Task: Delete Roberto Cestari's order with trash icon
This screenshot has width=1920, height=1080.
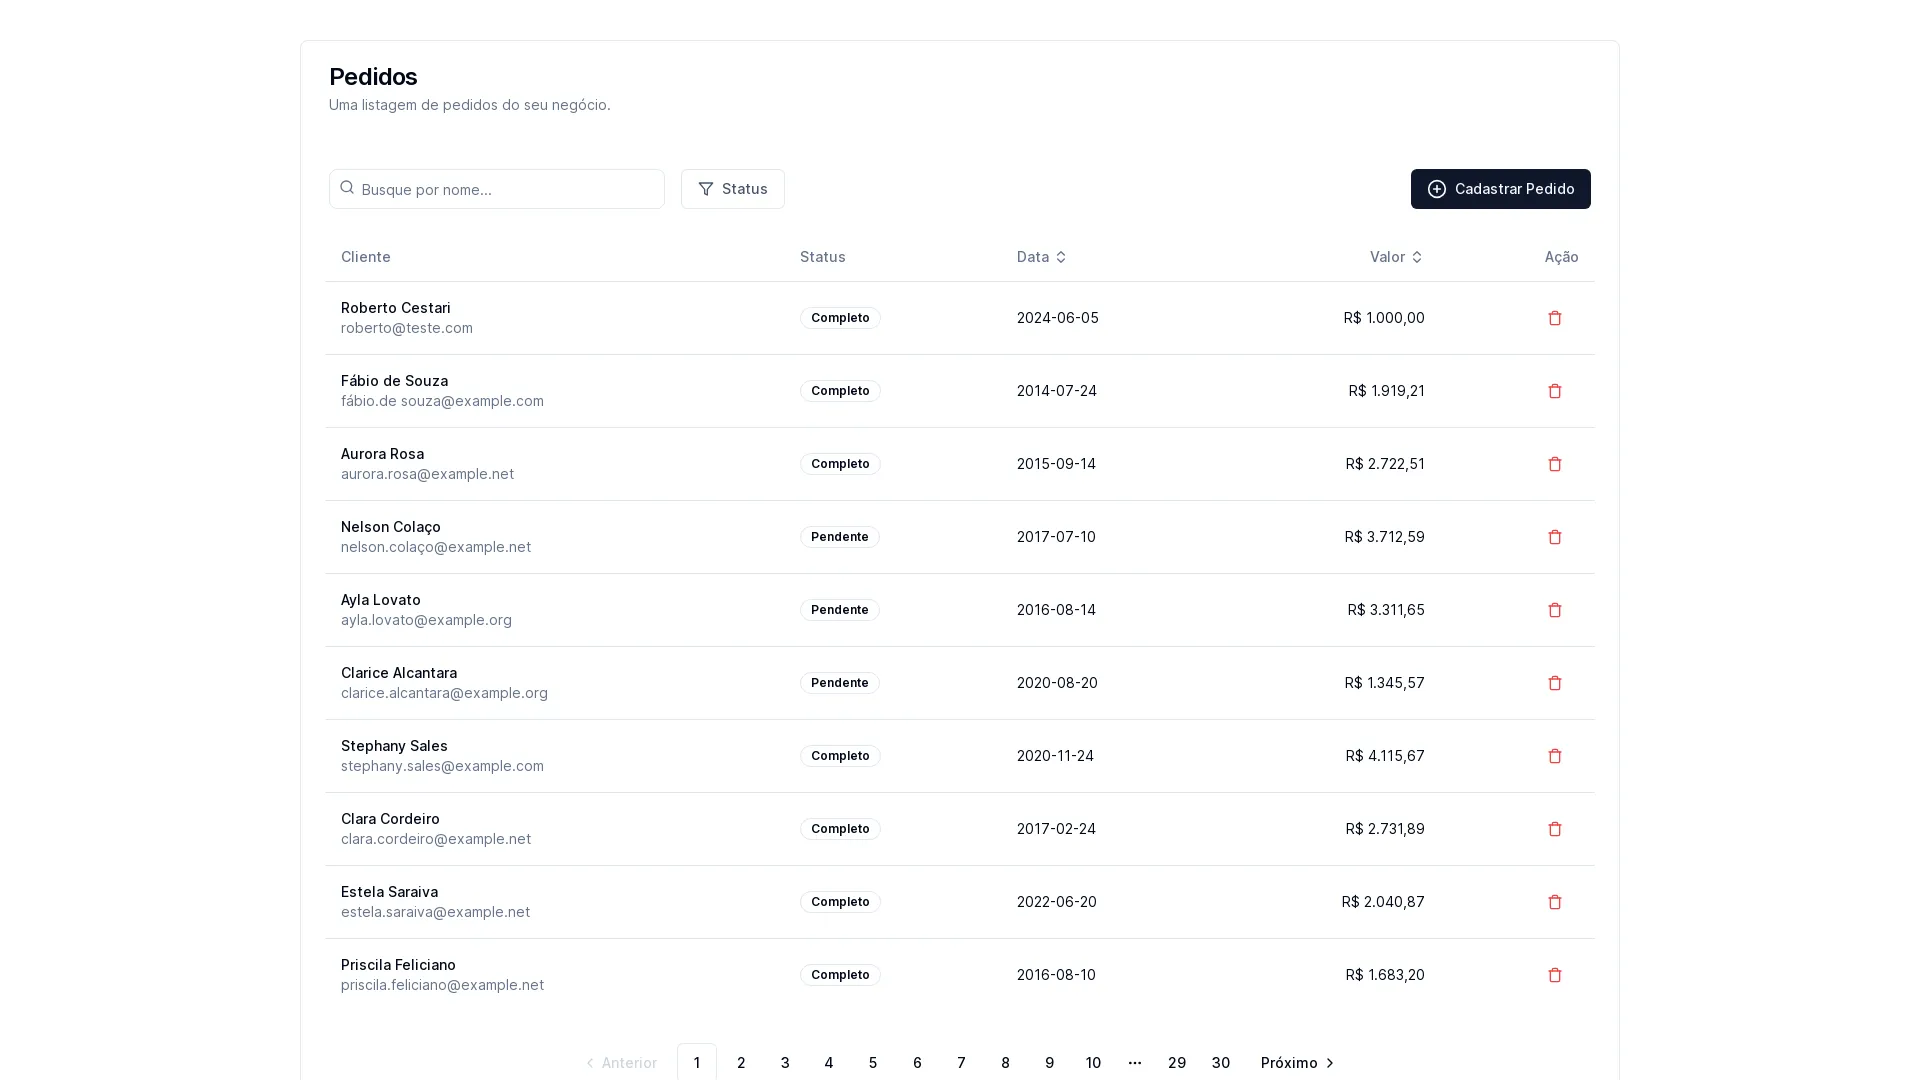Action: pyautogui.click(x=1554, y=318)
